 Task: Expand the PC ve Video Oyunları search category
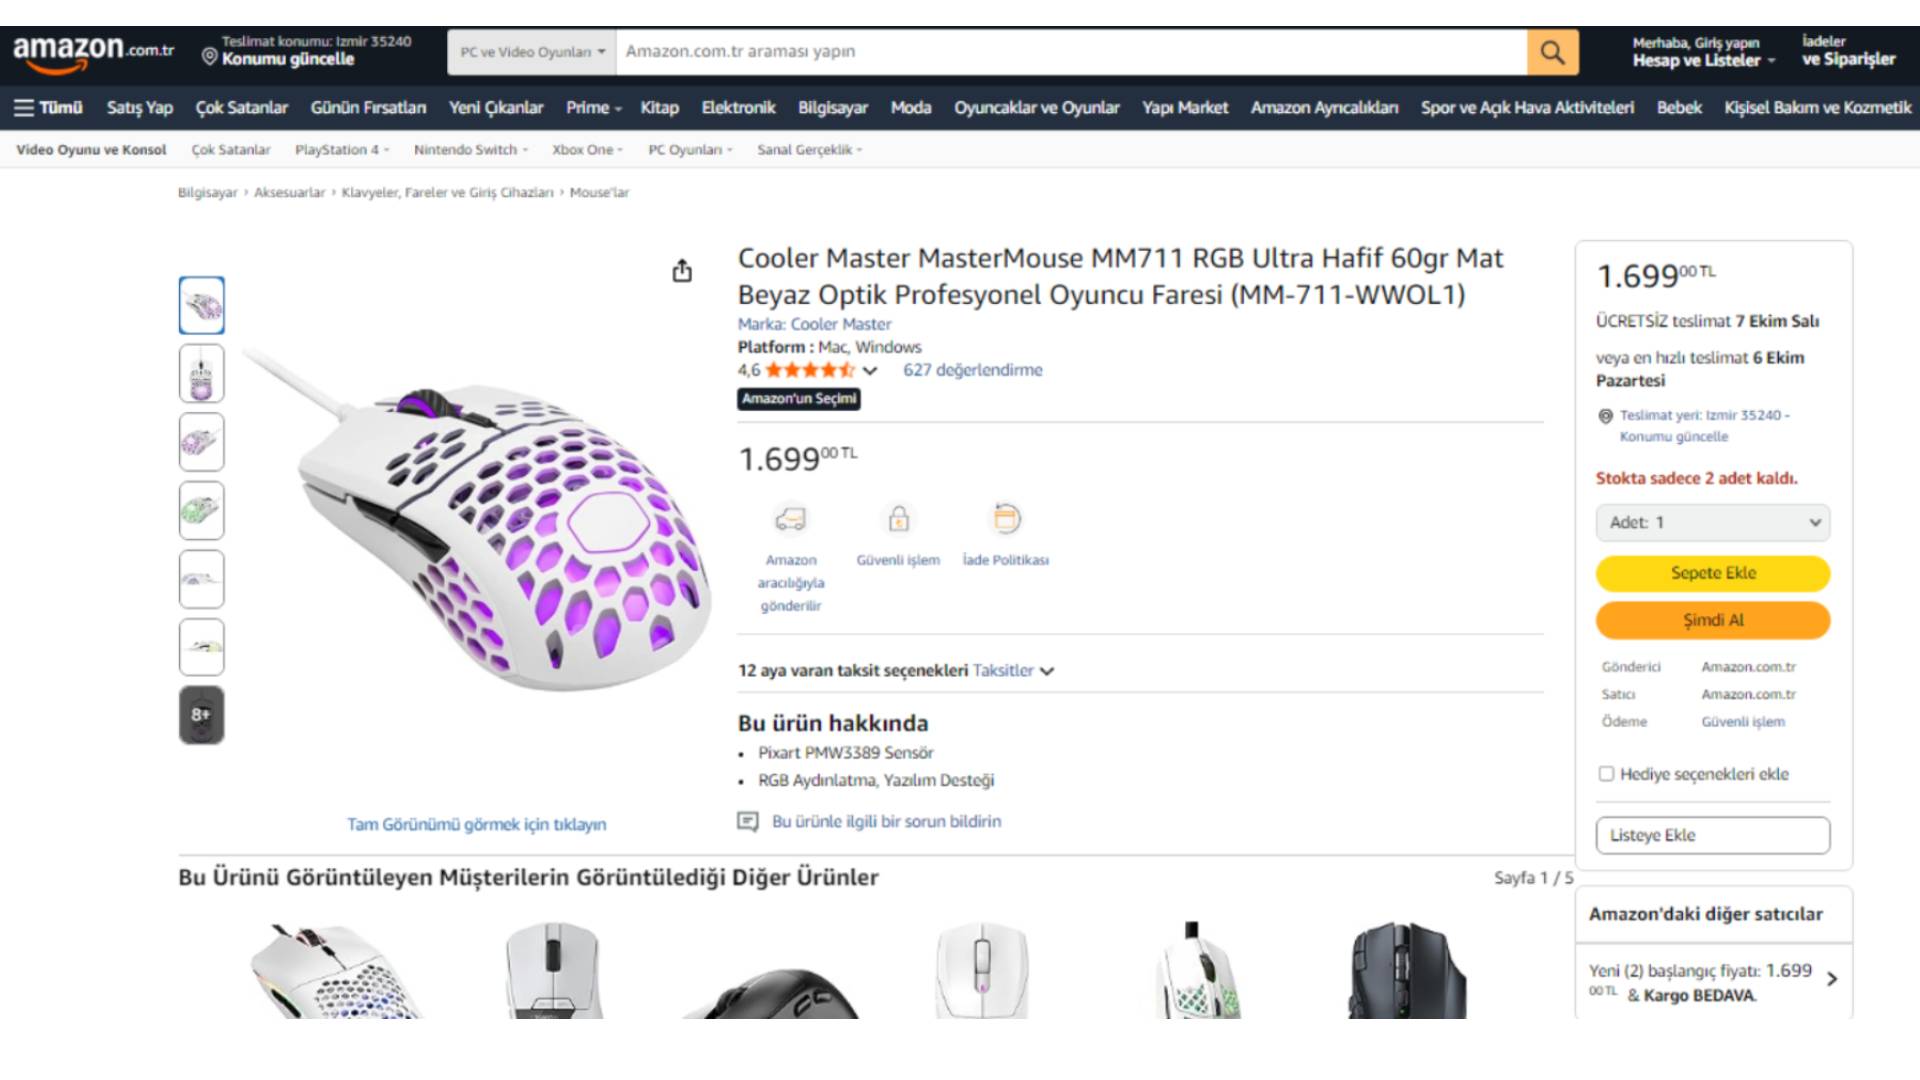pos(532,52)
